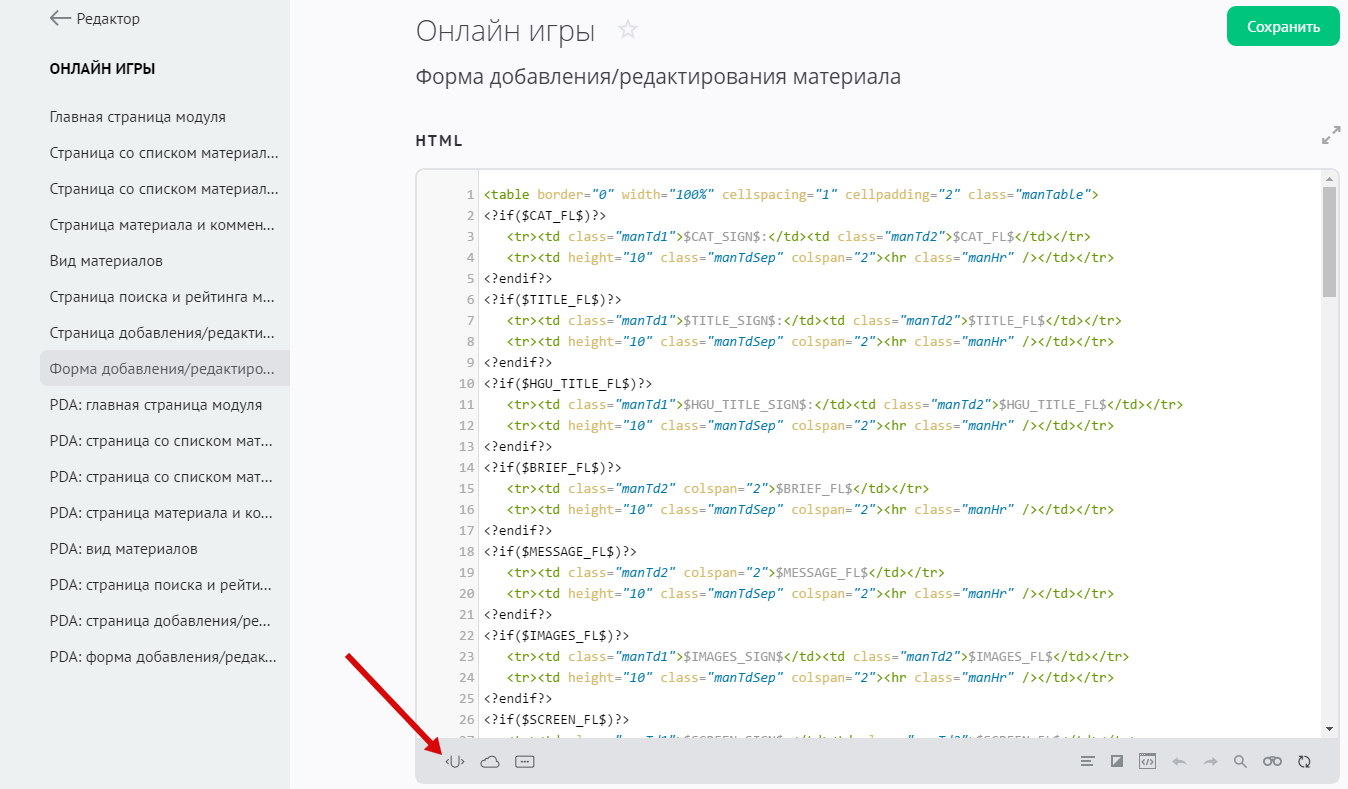This screenshot has width=1348, height=789.
Task: Toggle the editor contrast theme icon
Action: coord(1117,762)
